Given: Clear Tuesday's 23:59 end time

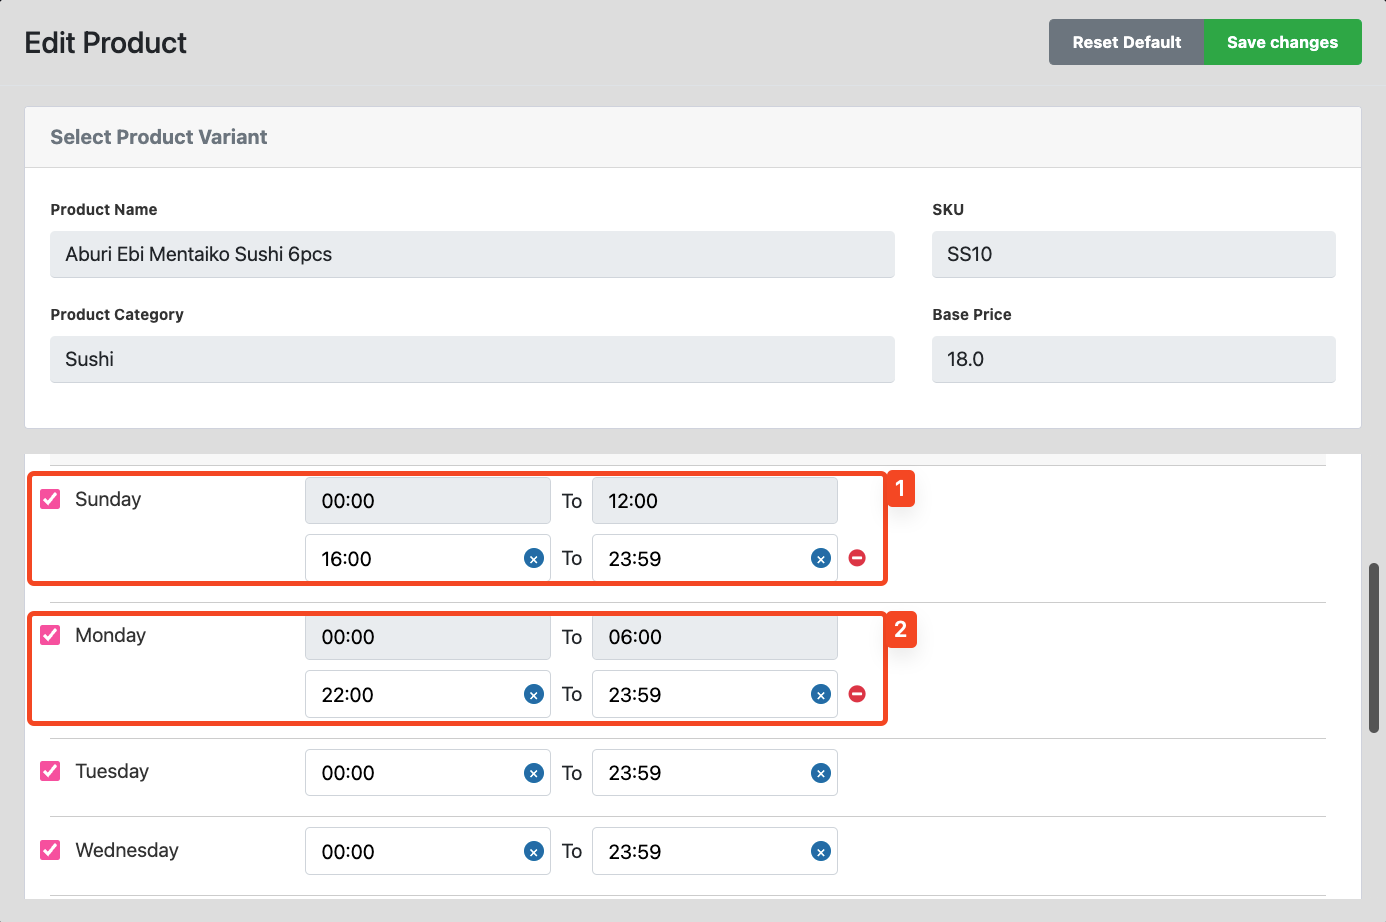Looking at the screenshot, I should click(x=821, y=773).
